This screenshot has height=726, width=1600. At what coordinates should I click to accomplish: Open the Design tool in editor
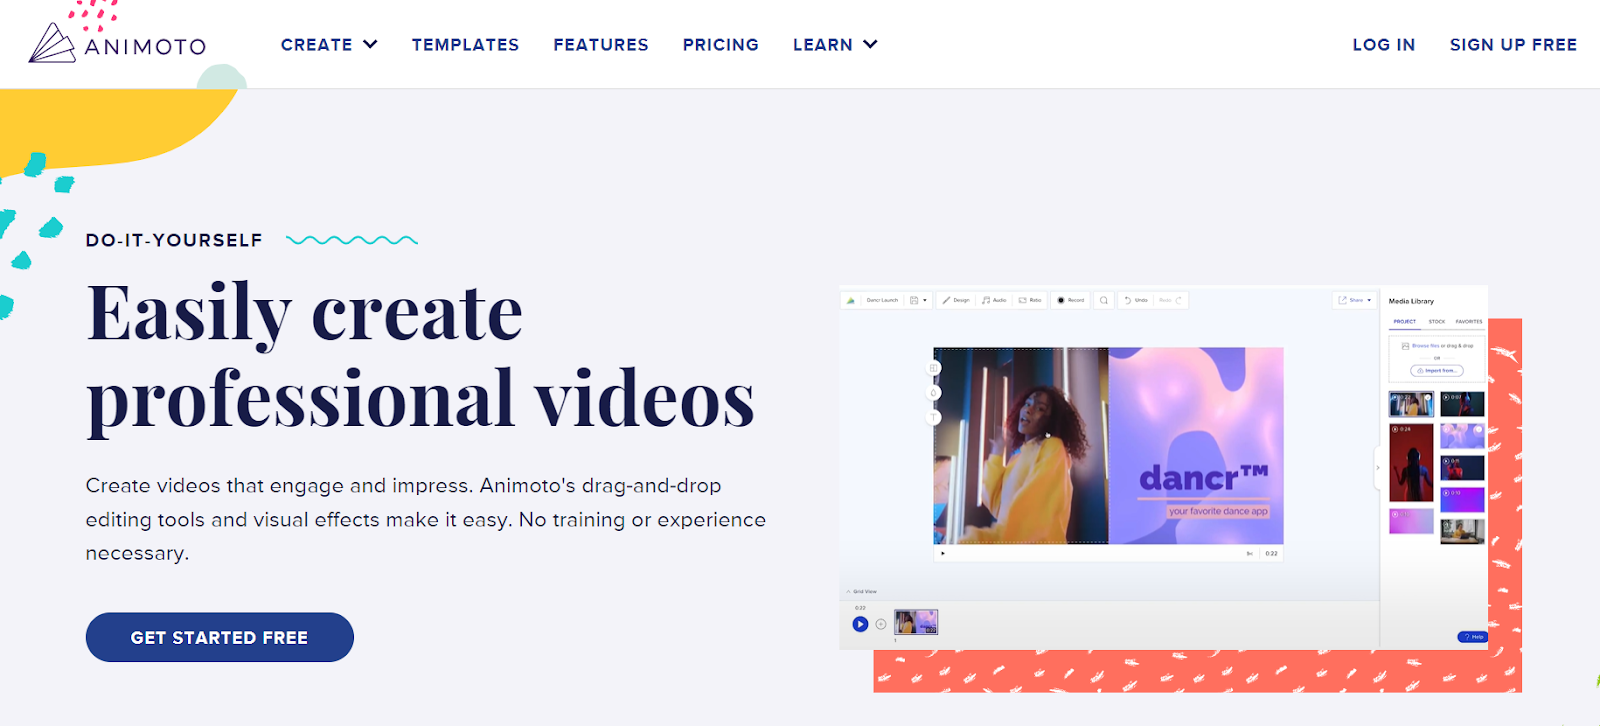(x=955, y=300)
